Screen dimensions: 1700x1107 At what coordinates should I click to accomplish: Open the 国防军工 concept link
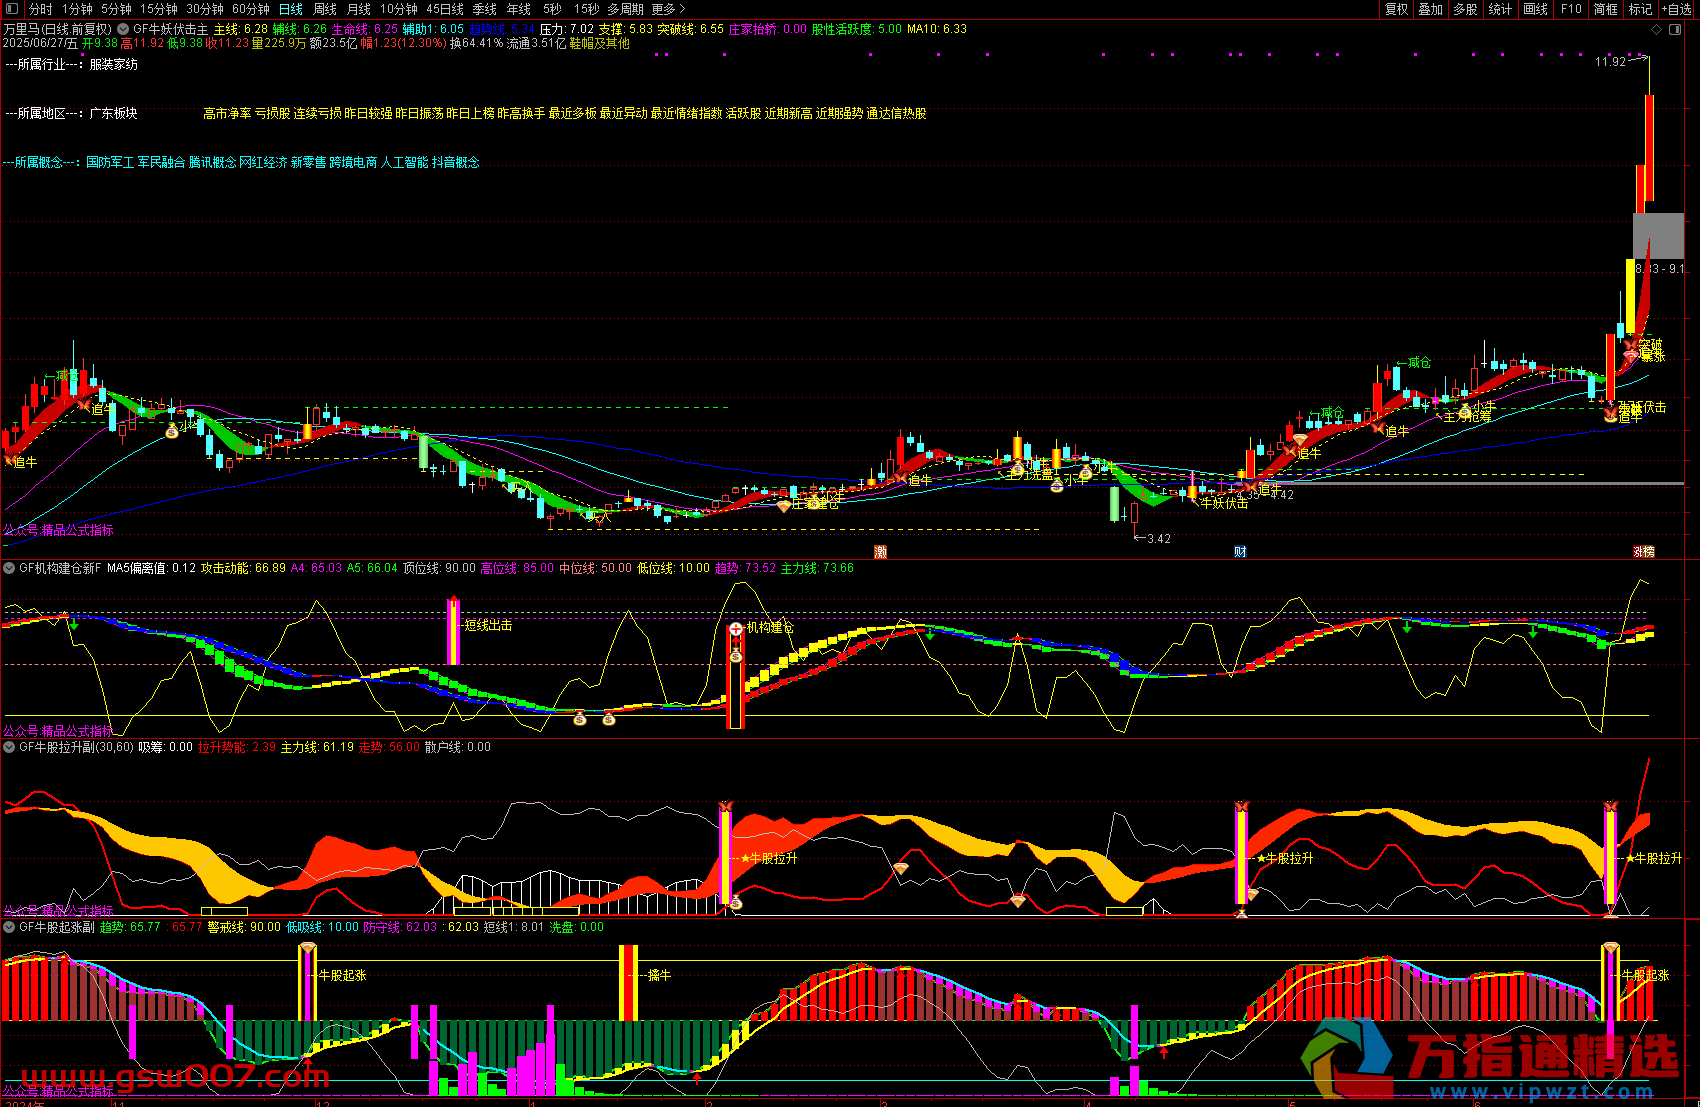click(110, 162)
